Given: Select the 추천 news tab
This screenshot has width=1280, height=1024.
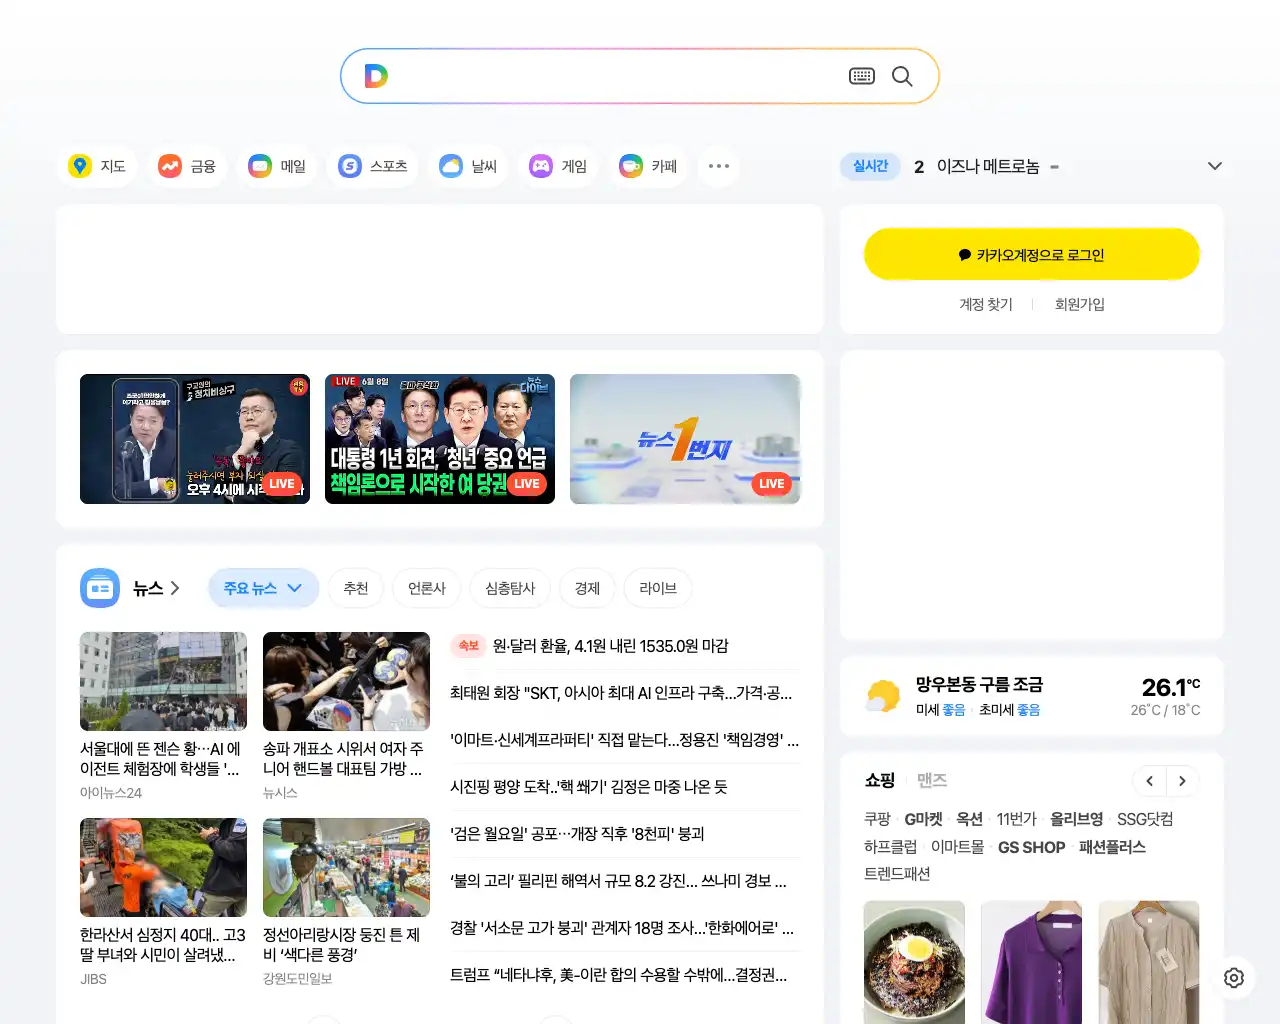Looking at the screenshot, I should point(356,588).
